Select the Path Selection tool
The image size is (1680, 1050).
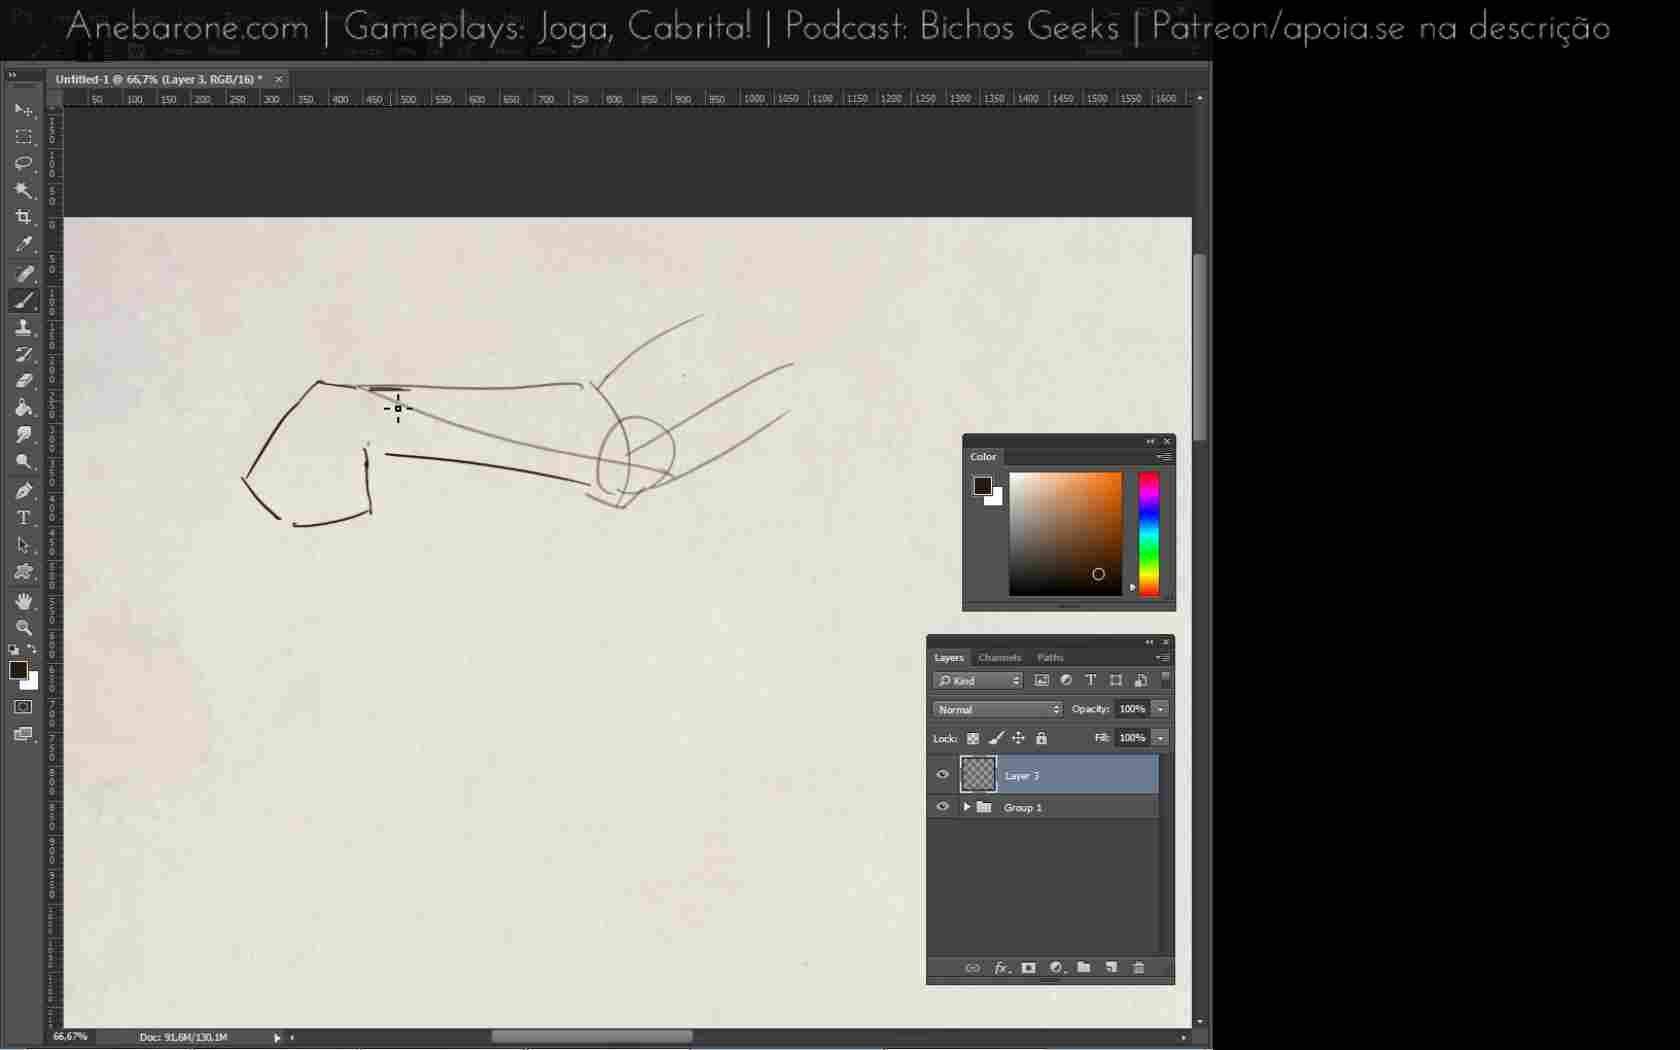(x=24, y=545)
